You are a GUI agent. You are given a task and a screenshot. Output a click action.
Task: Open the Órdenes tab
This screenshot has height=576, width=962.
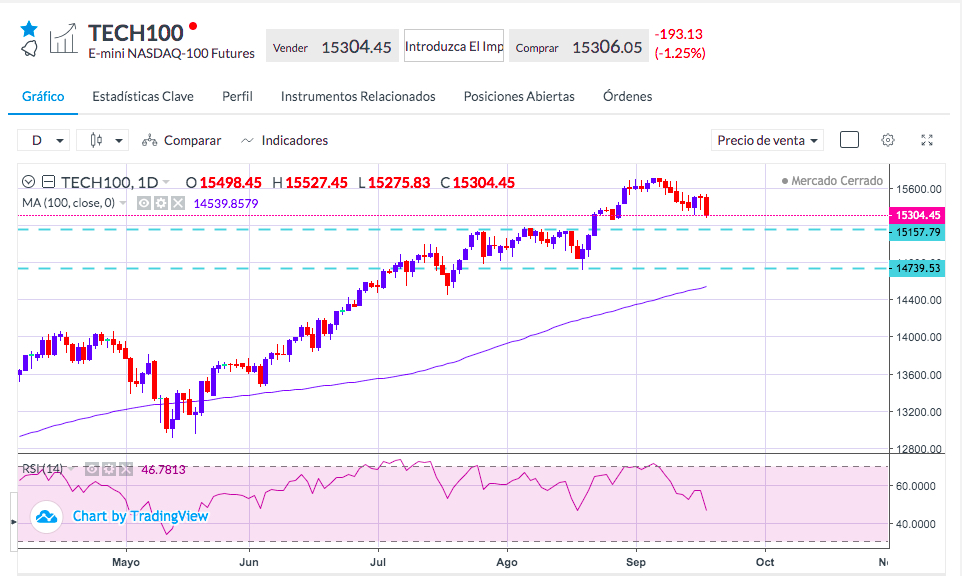627,96
